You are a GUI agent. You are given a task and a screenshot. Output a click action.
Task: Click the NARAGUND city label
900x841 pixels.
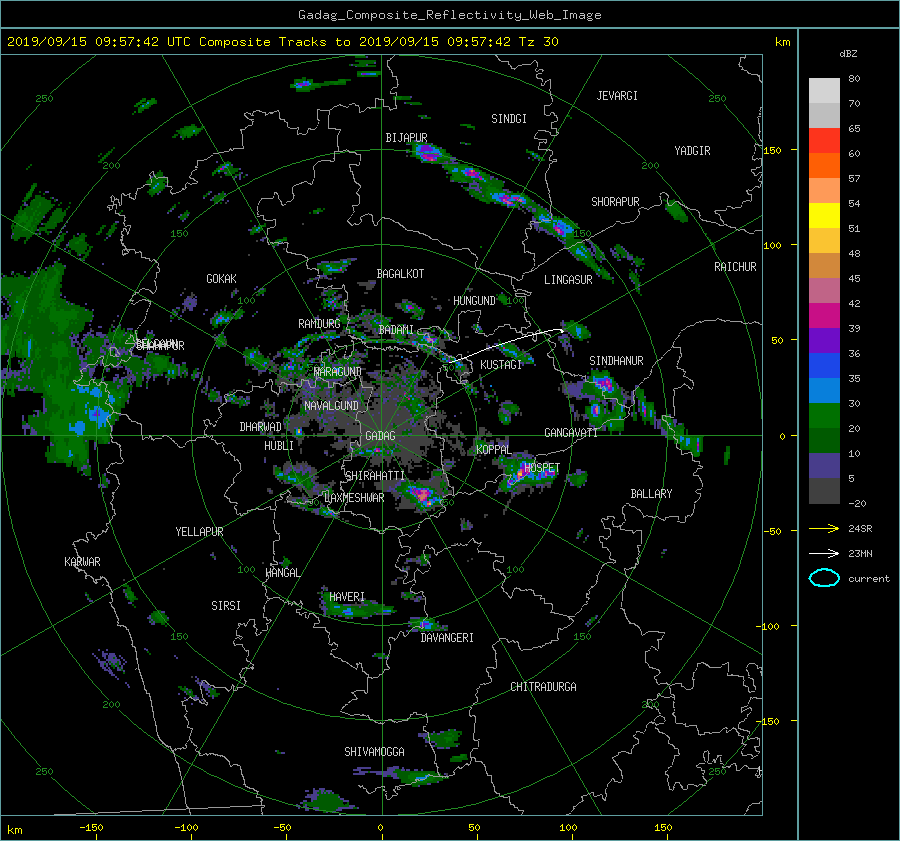pyautogui.click(x=338, y=372)
